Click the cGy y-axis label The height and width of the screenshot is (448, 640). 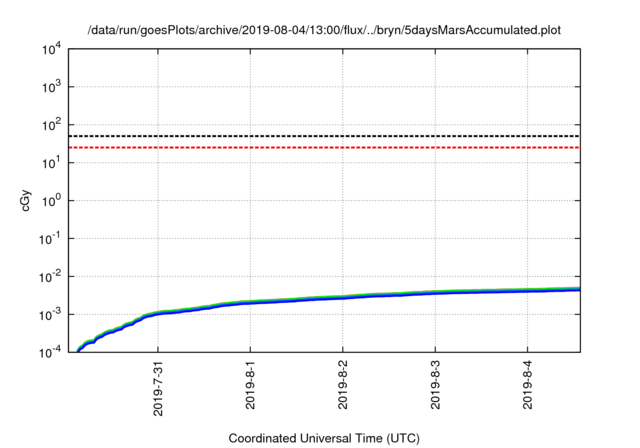pos(25,201)
